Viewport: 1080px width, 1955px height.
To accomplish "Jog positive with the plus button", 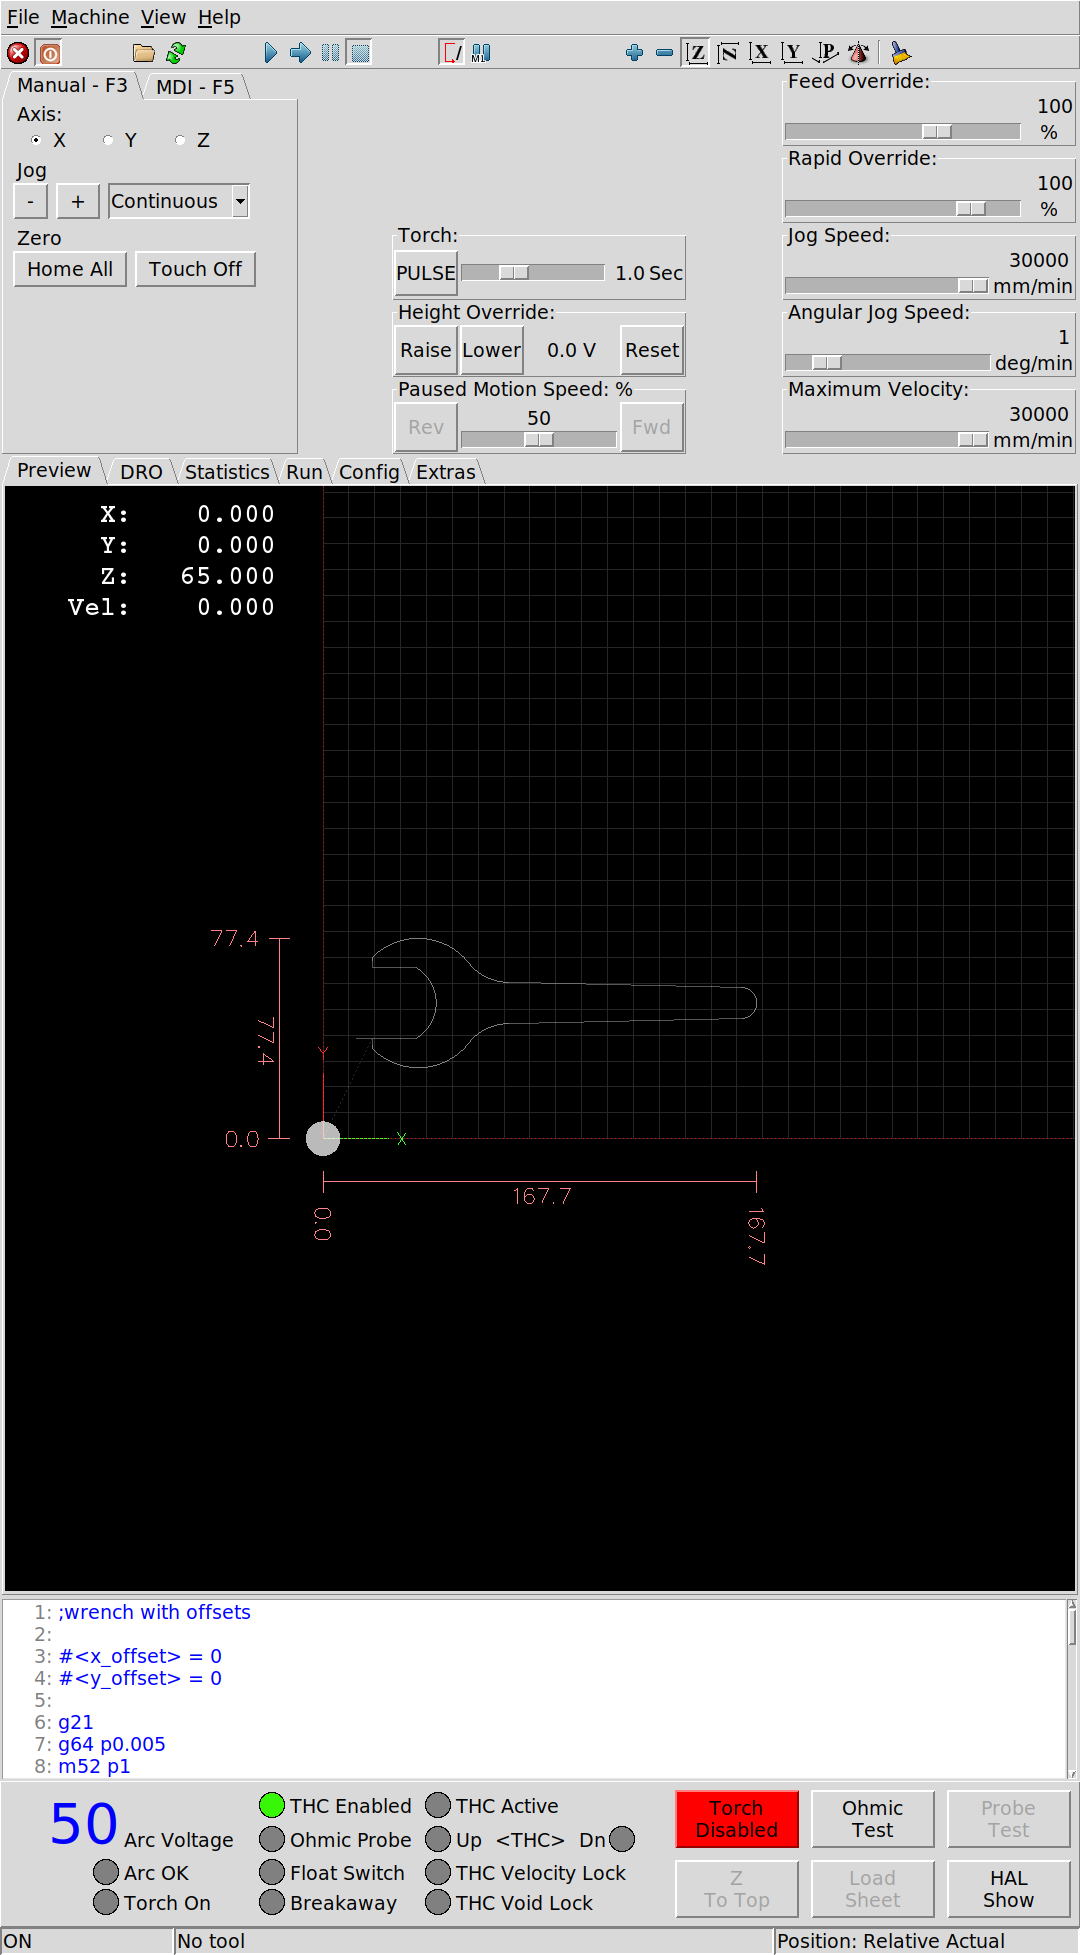I will coord(77,201).
